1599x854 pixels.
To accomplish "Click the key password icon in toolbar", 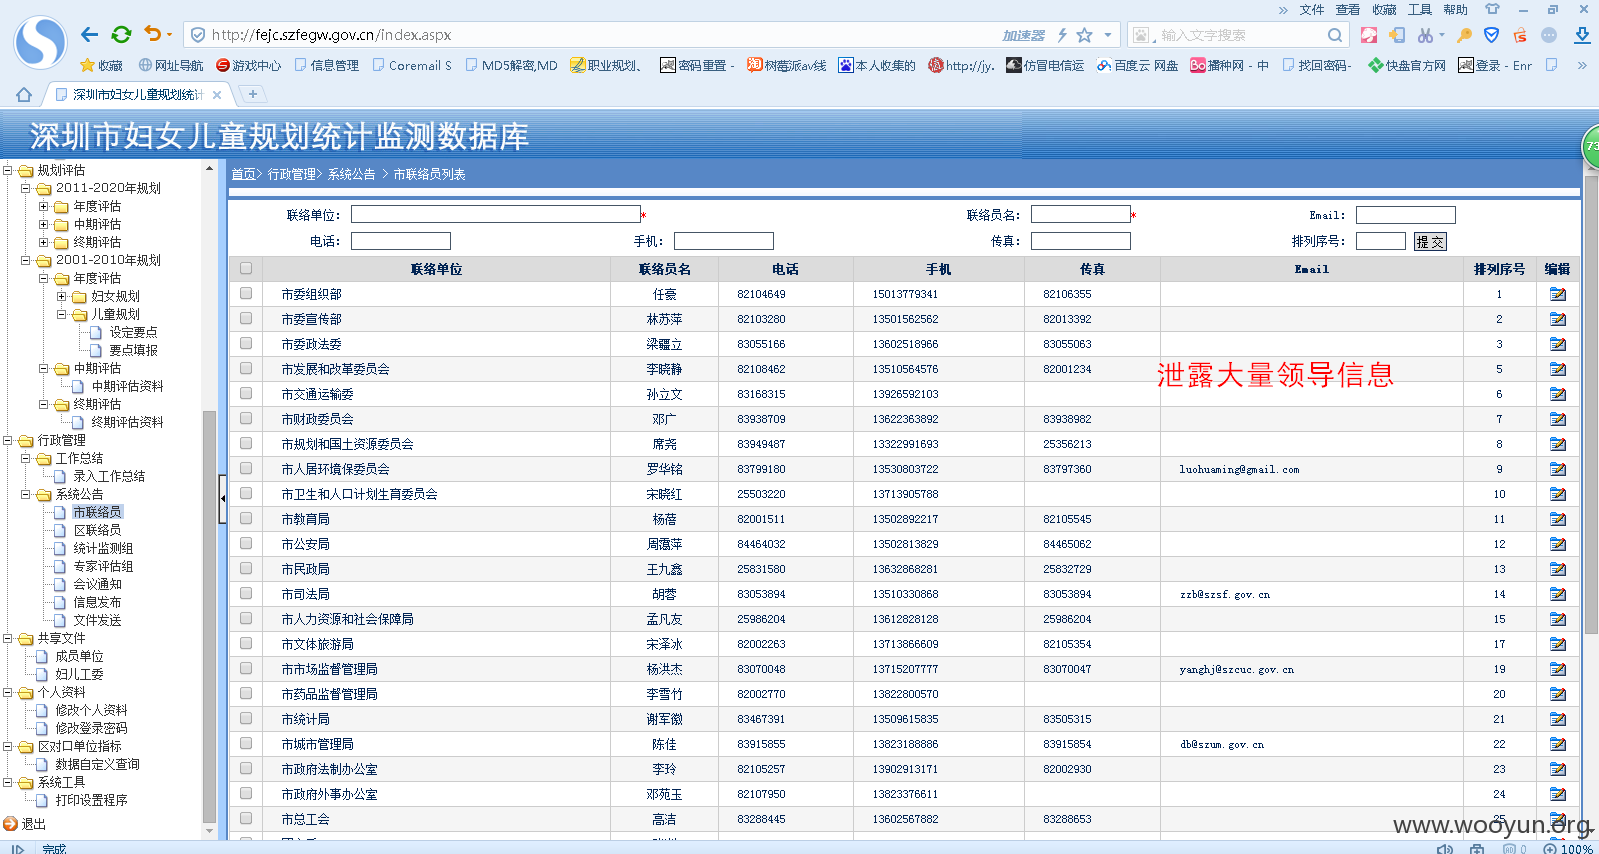I will [x=1464, y=35].
